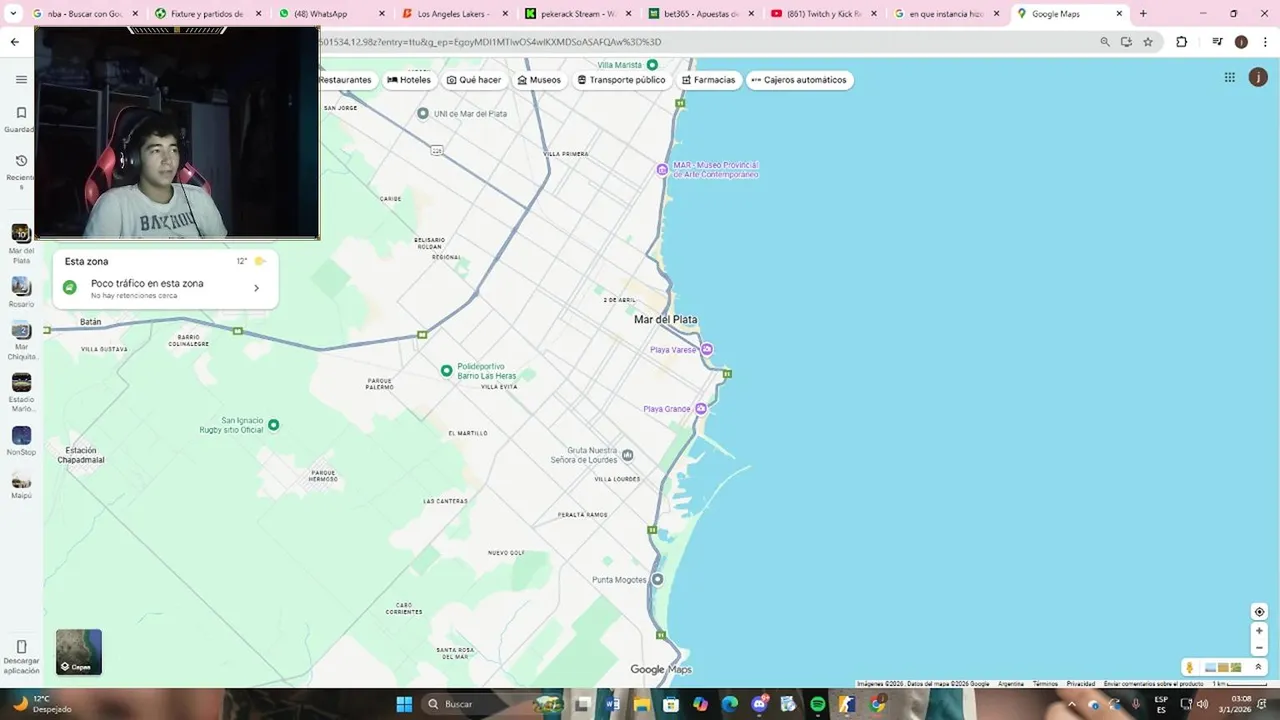Open the Recientes history icon
This screenshot has width=1280, height=720.
click(x=21, y=160)
